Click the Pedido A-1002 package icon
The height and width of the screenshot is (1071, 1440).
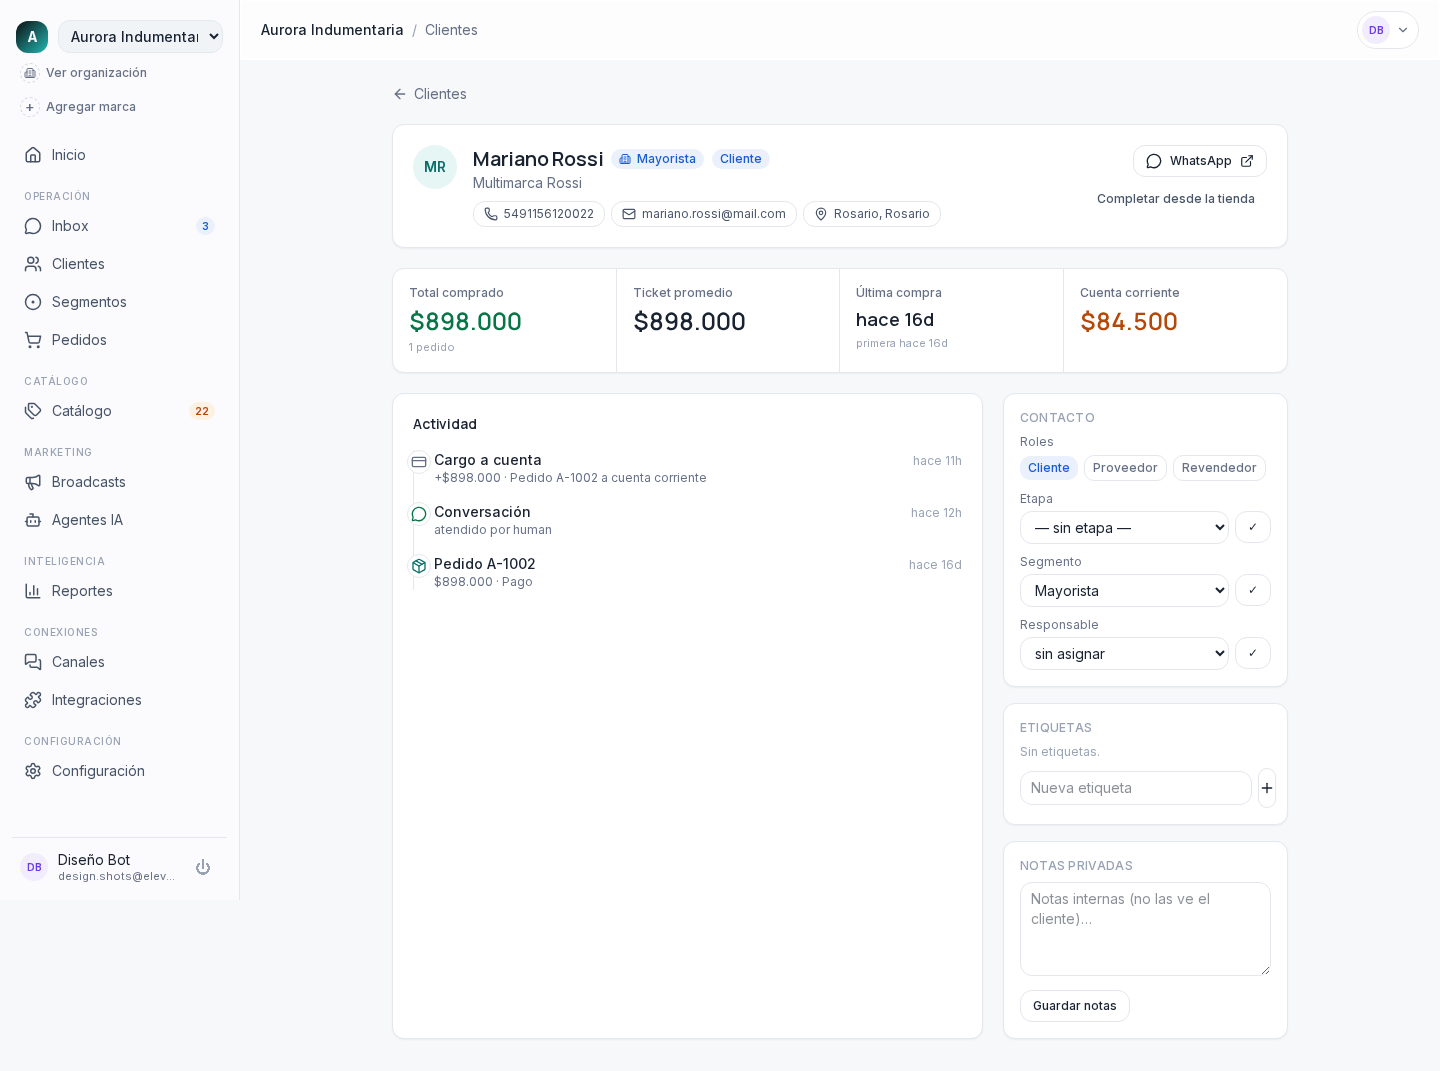pos(419,566)
